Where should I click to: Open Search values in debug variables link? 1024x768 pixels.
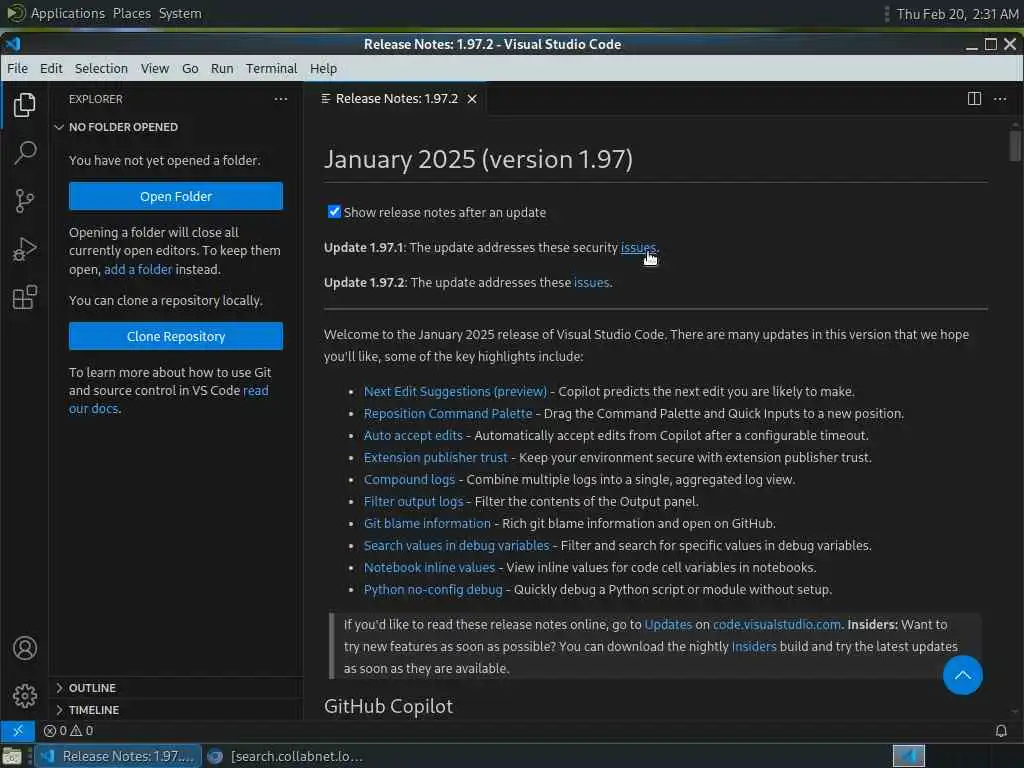point(456,545)
